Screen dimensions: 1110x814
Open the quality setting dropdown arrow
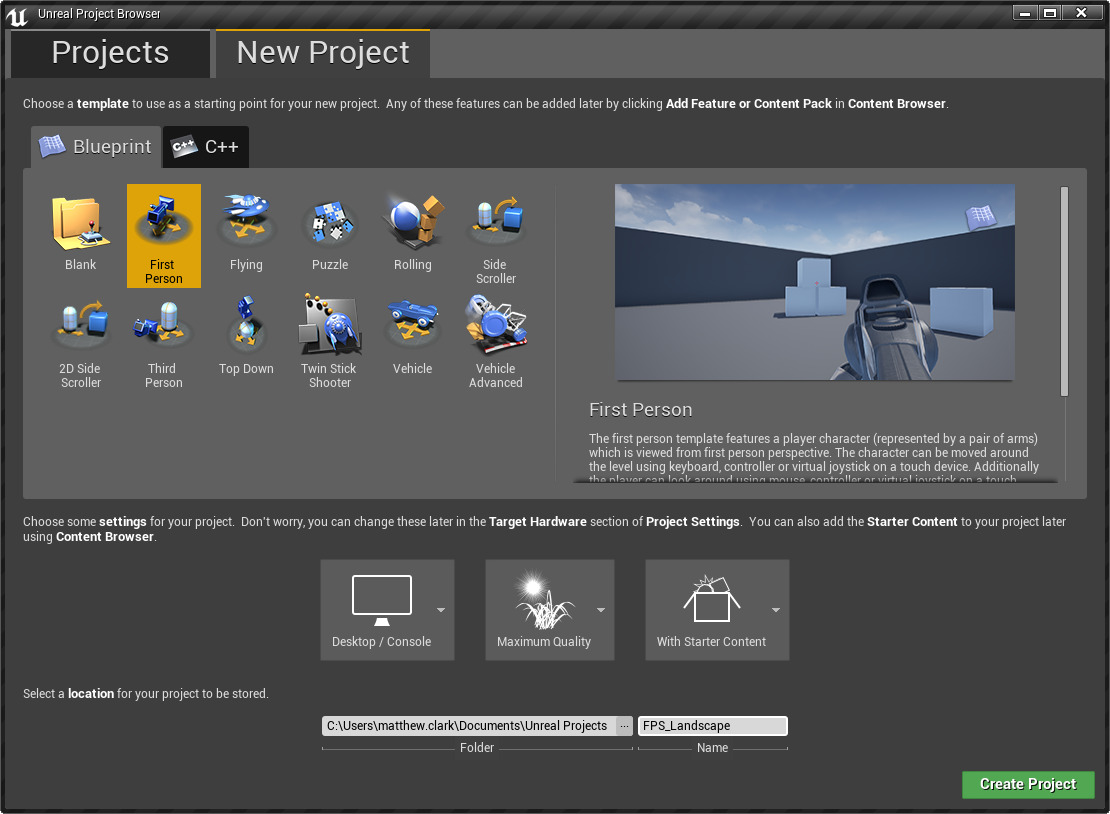tap(602, 610)
